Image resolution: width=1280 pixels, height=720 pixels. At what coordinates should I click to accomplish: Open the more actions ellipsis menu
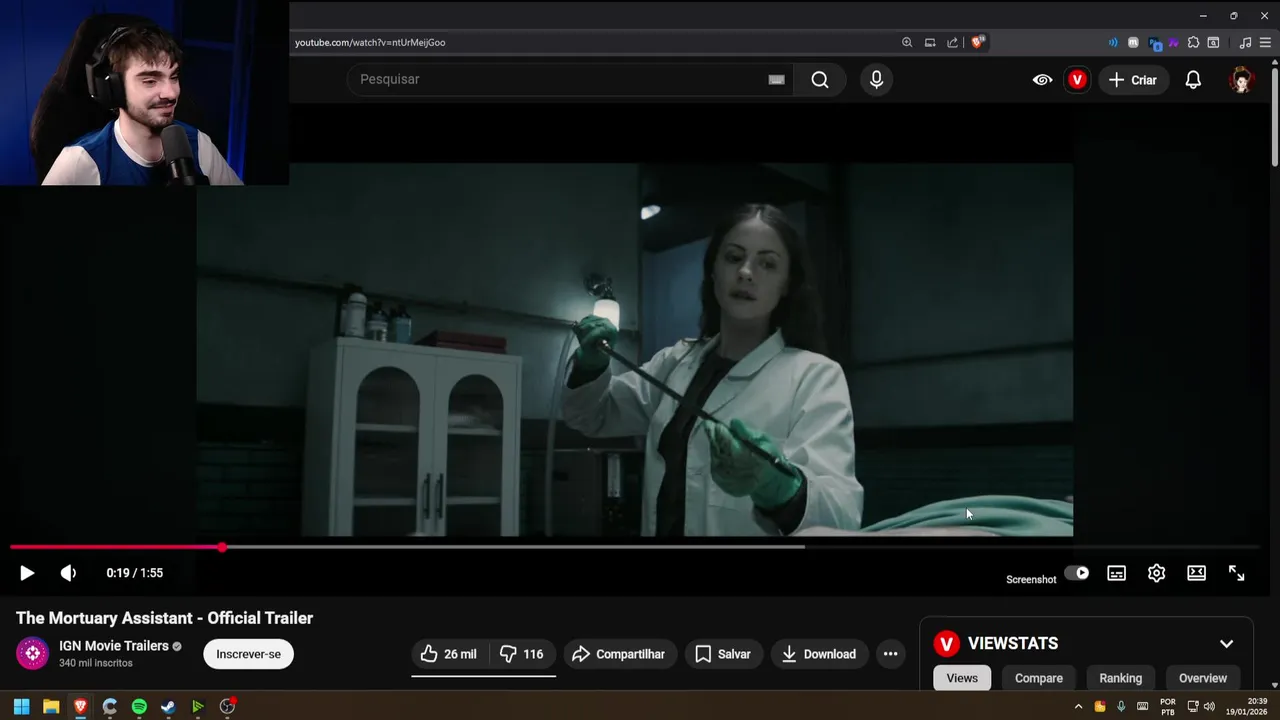click(890, 654)
